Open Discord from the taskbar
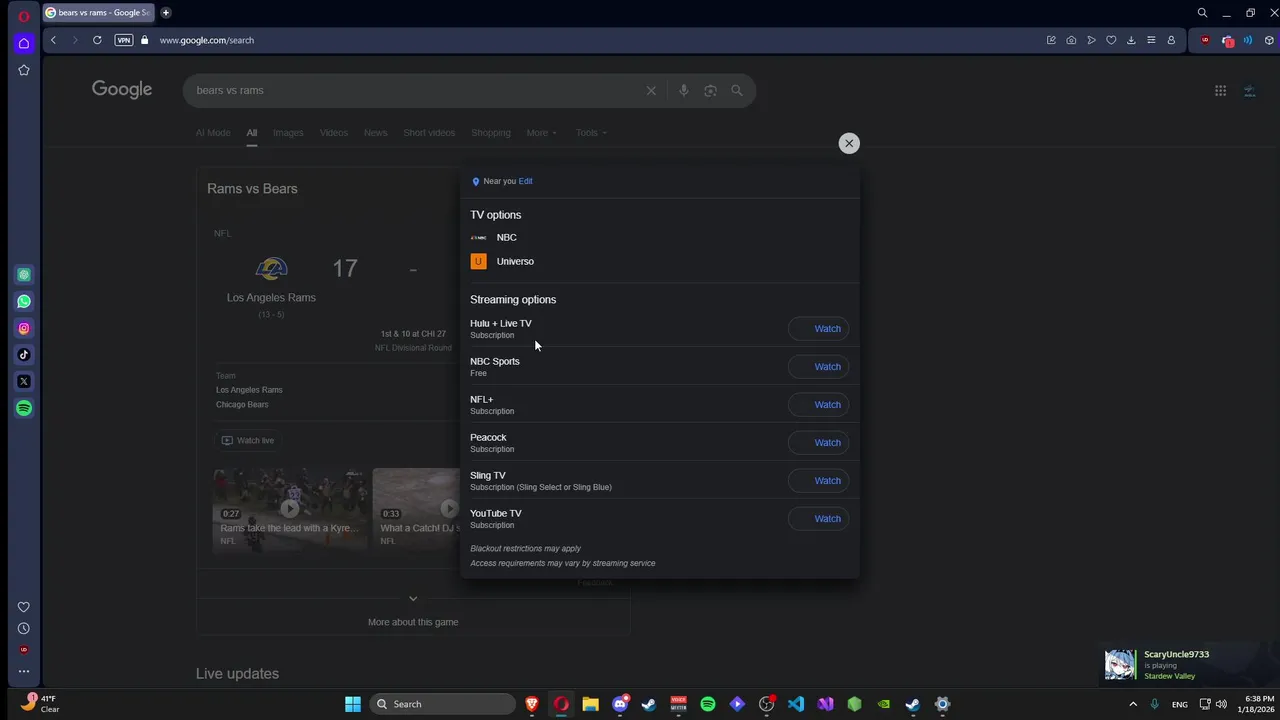This screenshot has width=1280, height=720. (x=620, y=704)
